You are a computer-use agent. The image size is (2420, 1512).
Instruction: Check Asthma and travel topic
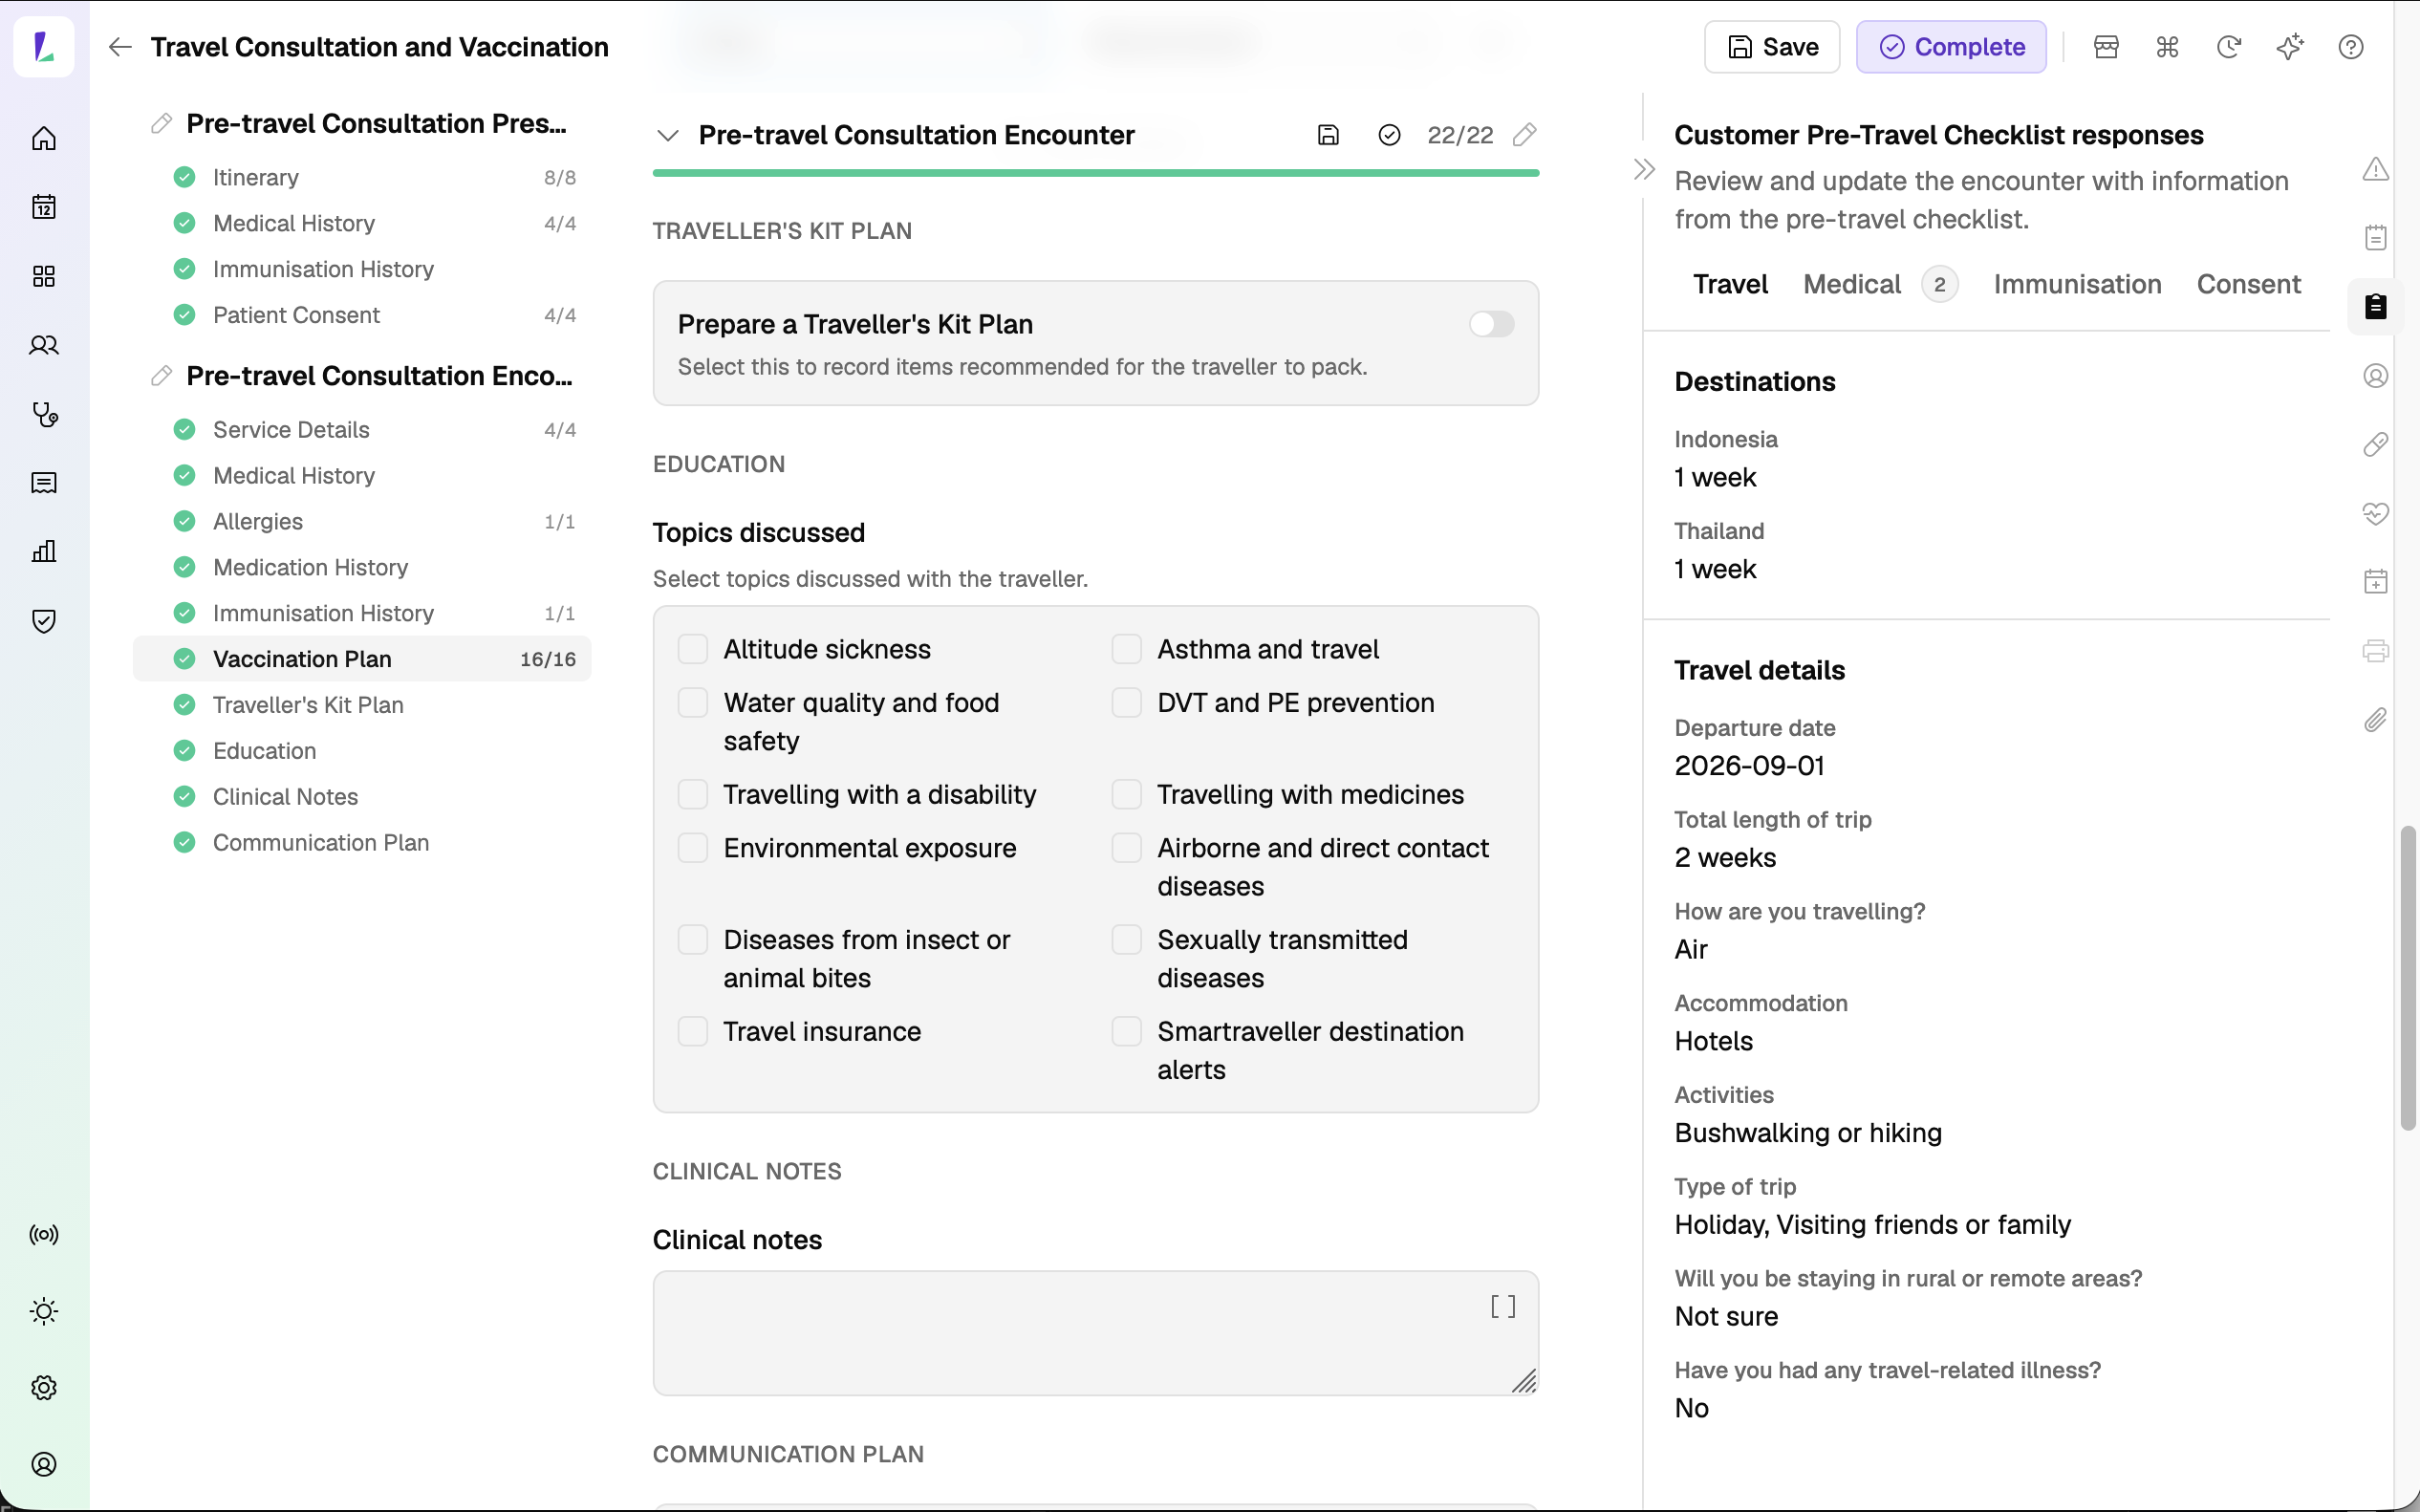point(1127,649)
